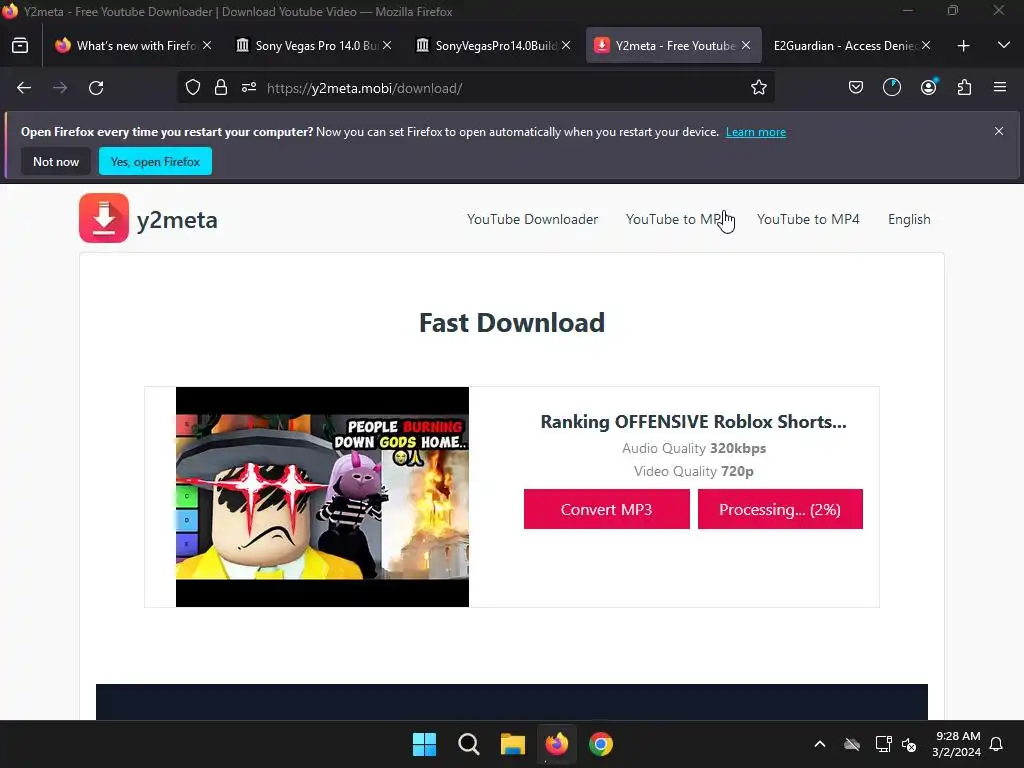Click Firefox icon in taskbar
The image size is (1024, 768).
556,744
